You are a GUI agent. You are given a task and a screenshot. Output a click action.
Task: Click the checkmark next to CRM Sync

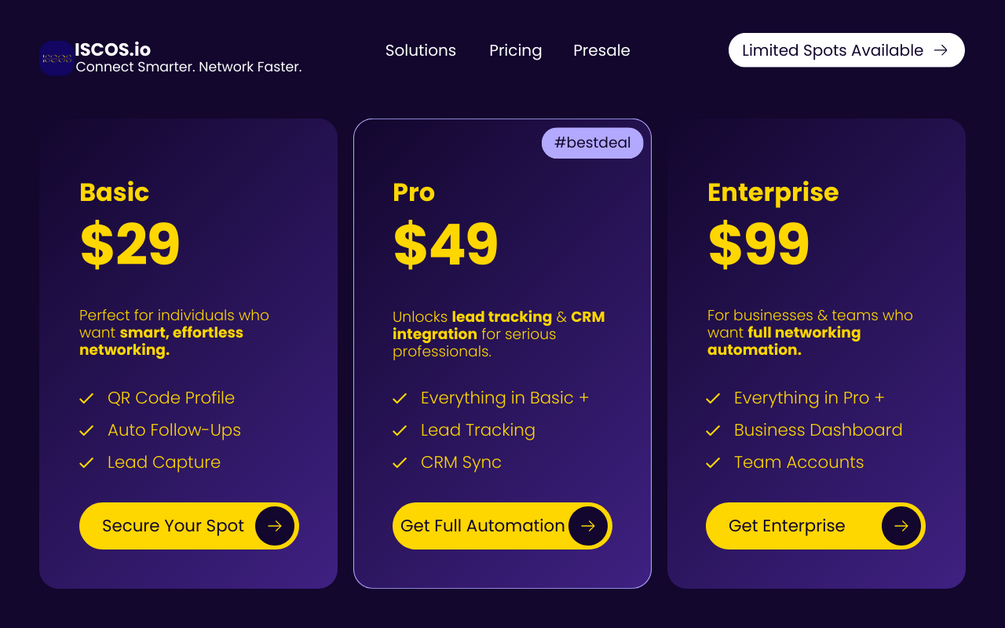(400, 463)
